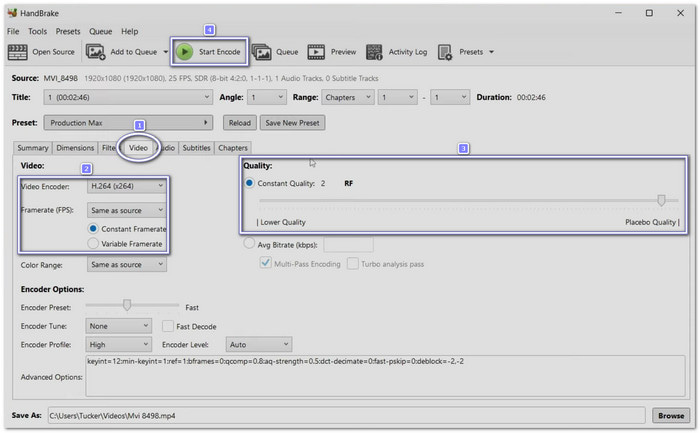Viewport: 700px width, 433px height.
Task: Open the Tools menu
Action: coord(37,32)
